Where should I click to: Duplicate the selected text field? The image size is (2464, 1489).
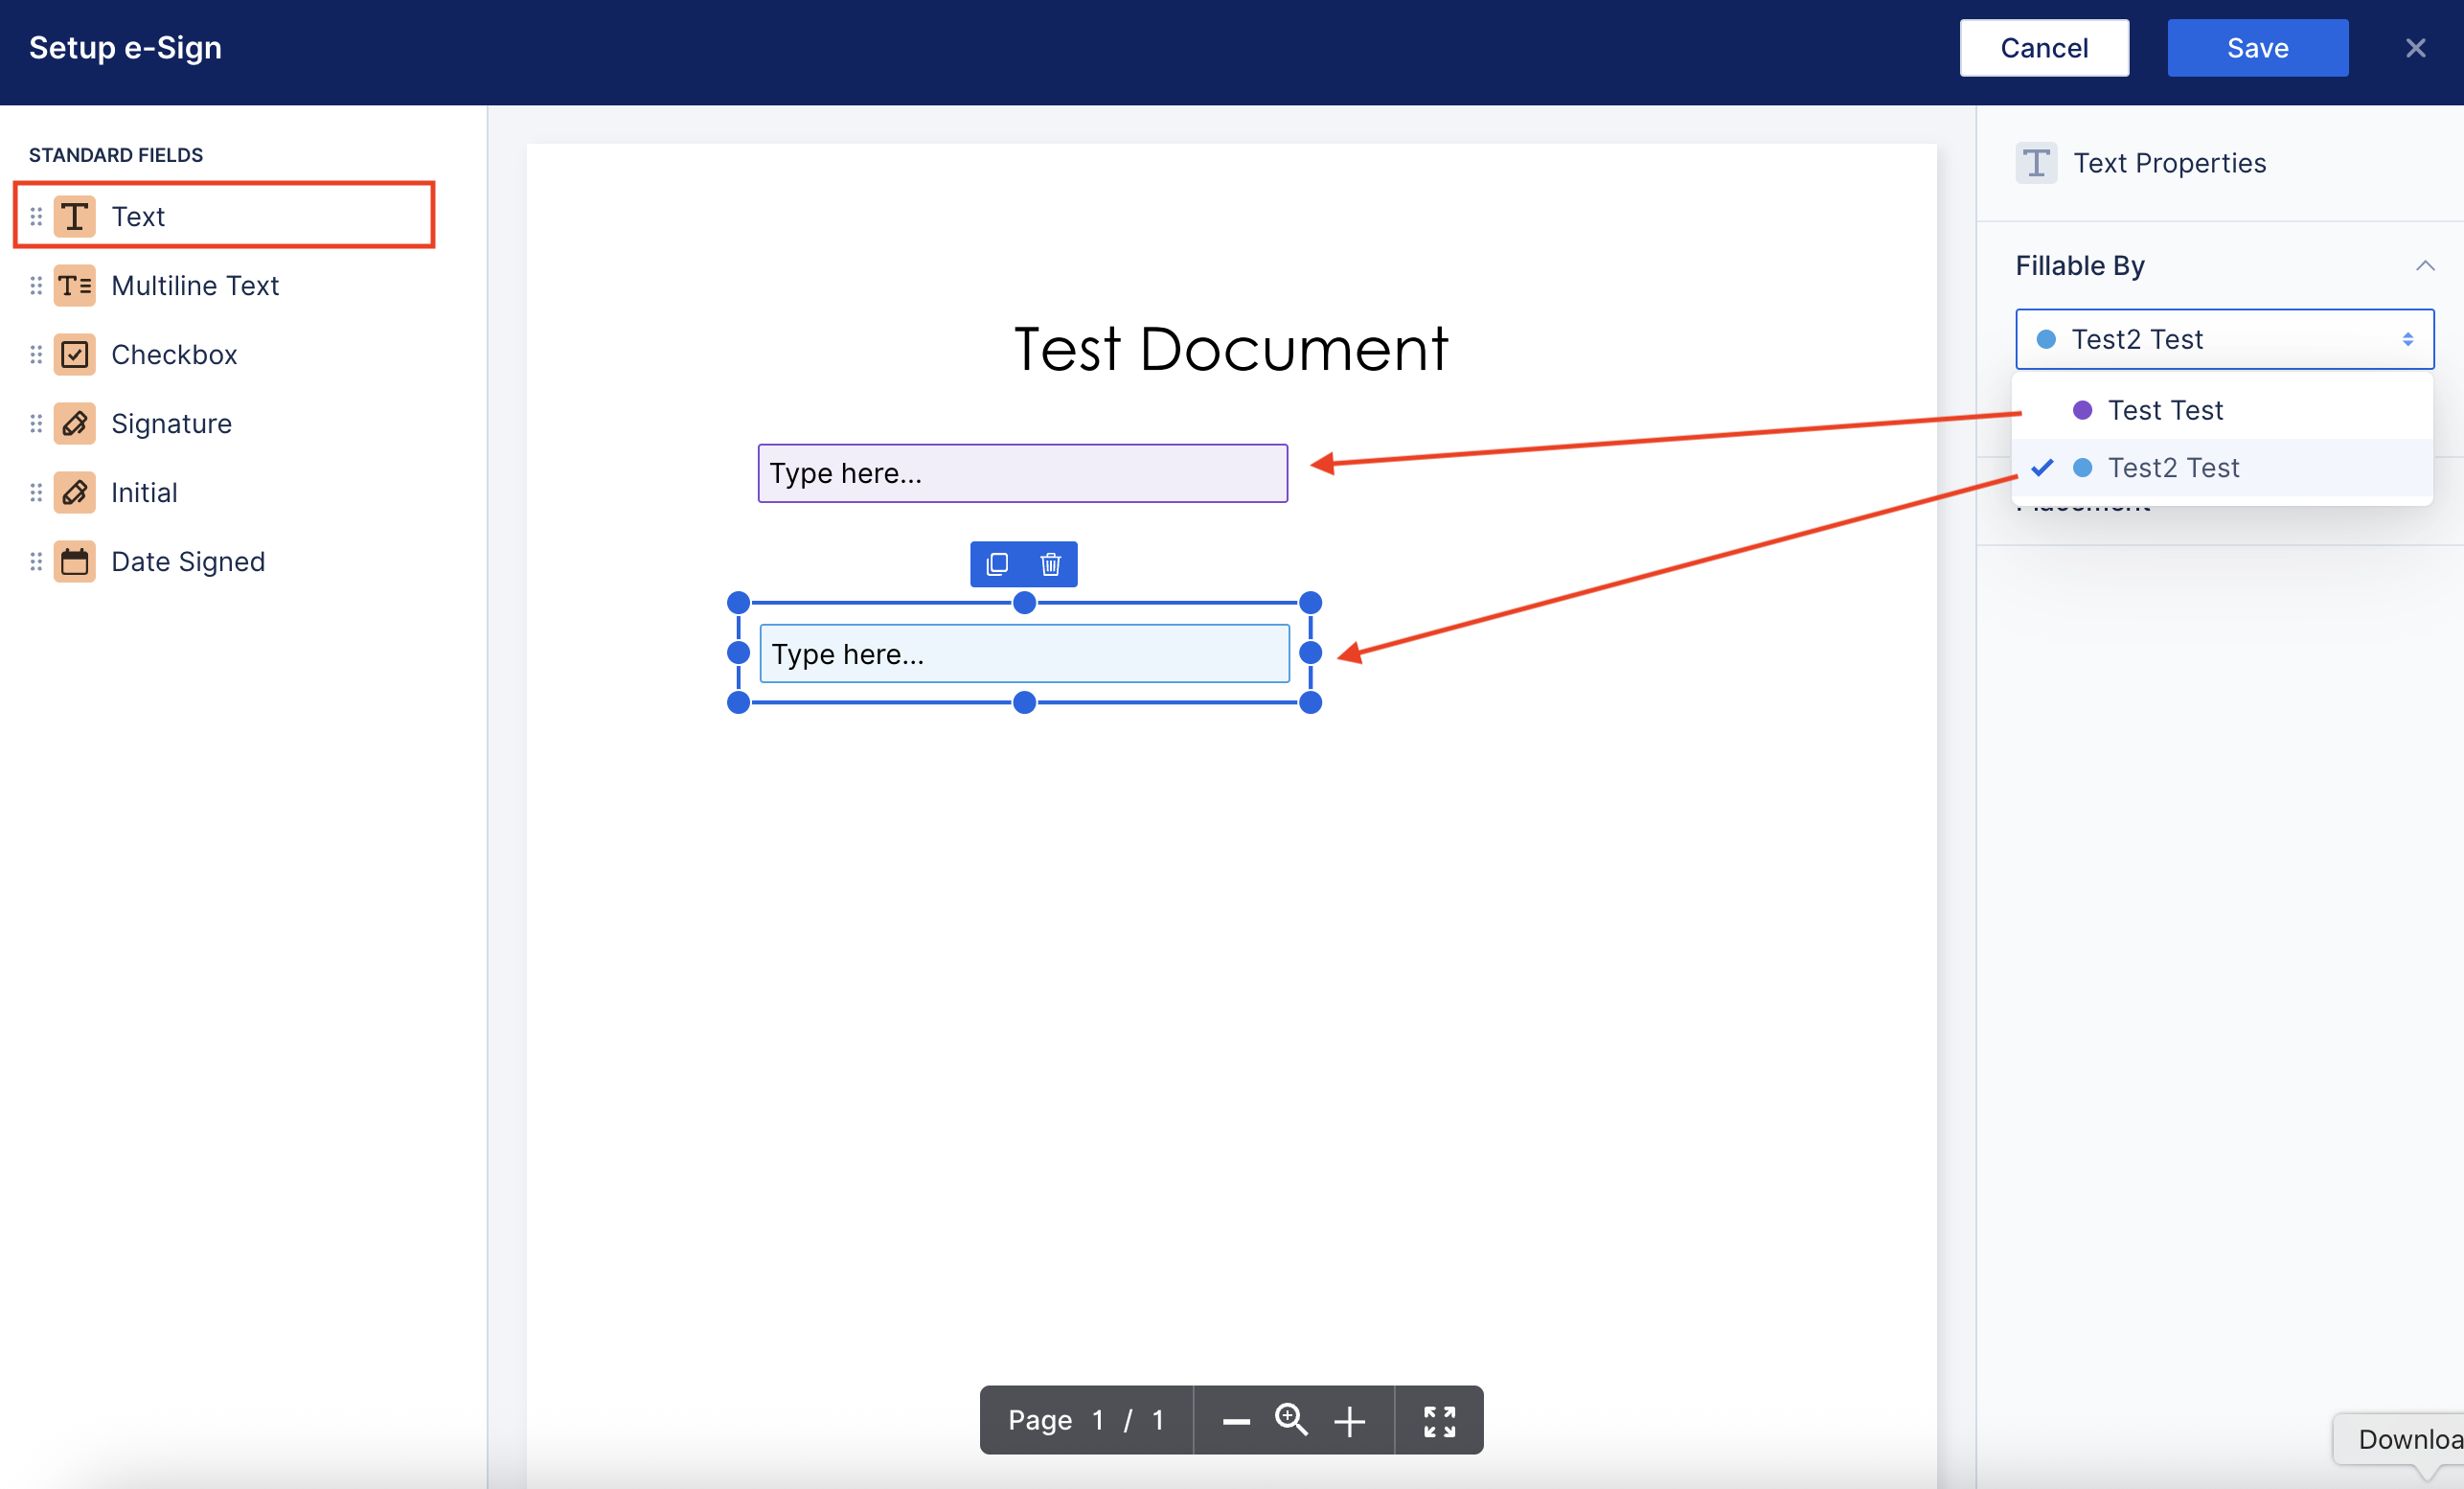click(x=997, y=564)
